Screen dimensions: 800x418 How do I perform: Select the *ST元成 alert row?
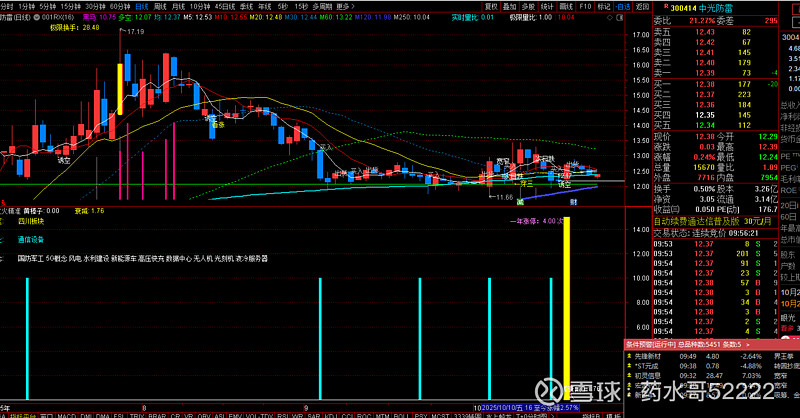(712, 366)
